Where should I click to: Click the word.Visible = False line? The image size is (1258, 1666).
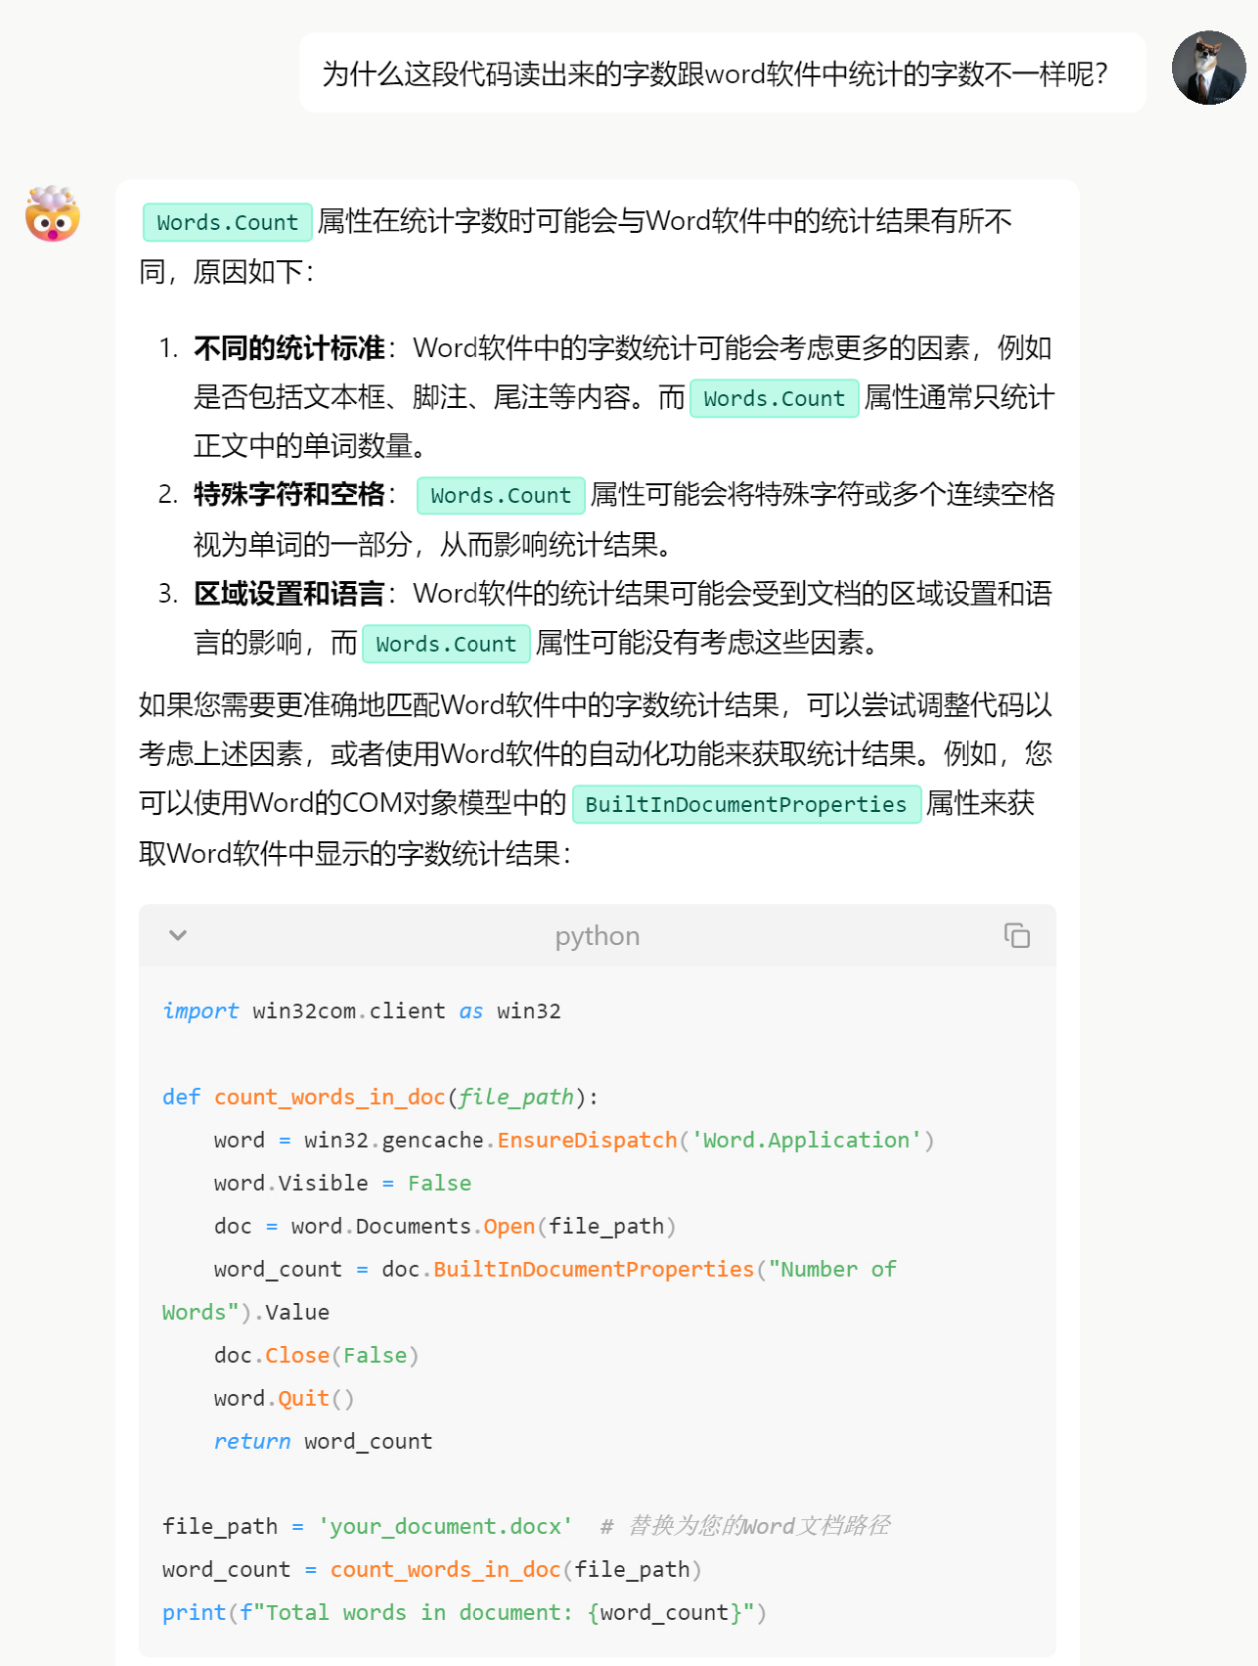[342, 1183]
